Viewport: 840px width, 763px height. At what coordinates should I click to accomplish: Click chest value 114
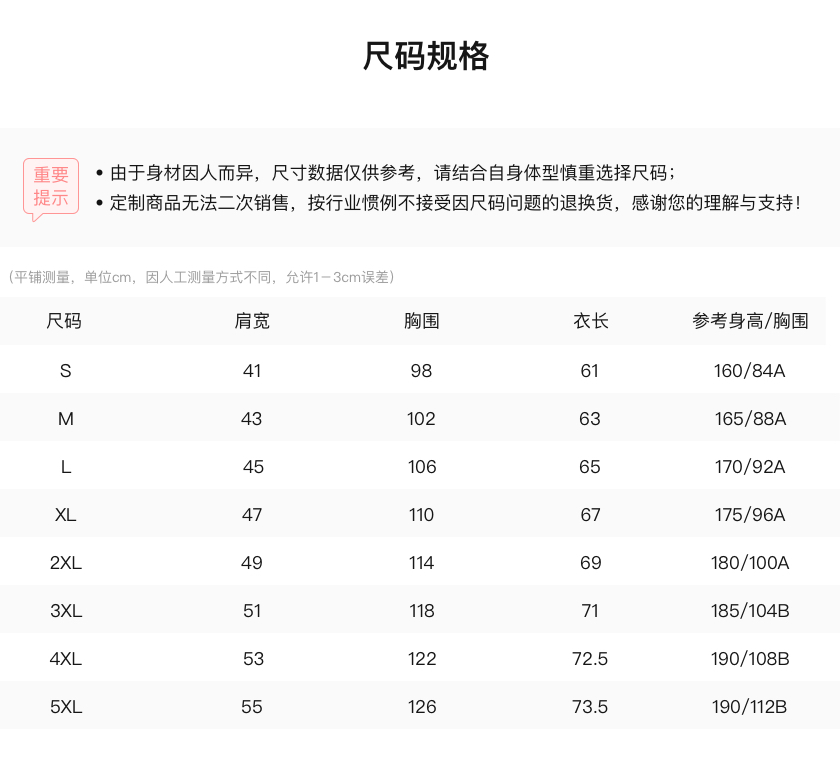[421, 563]
